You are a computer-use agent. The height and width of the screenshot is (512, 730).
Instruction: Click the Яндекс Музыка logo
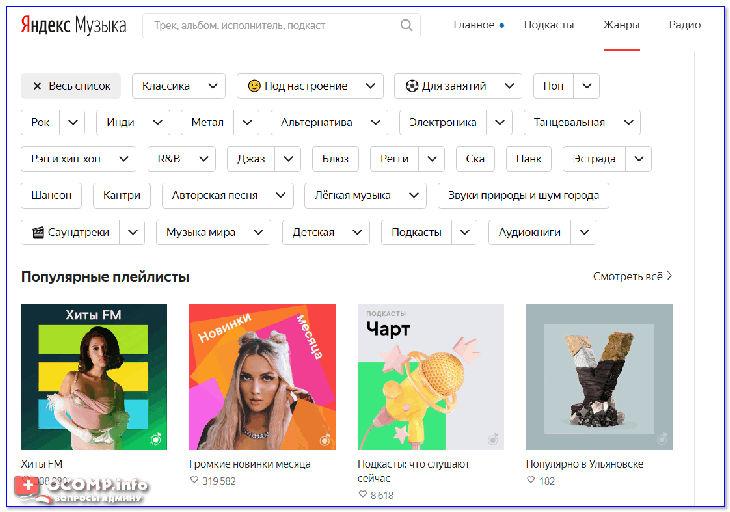coord(74,26)
